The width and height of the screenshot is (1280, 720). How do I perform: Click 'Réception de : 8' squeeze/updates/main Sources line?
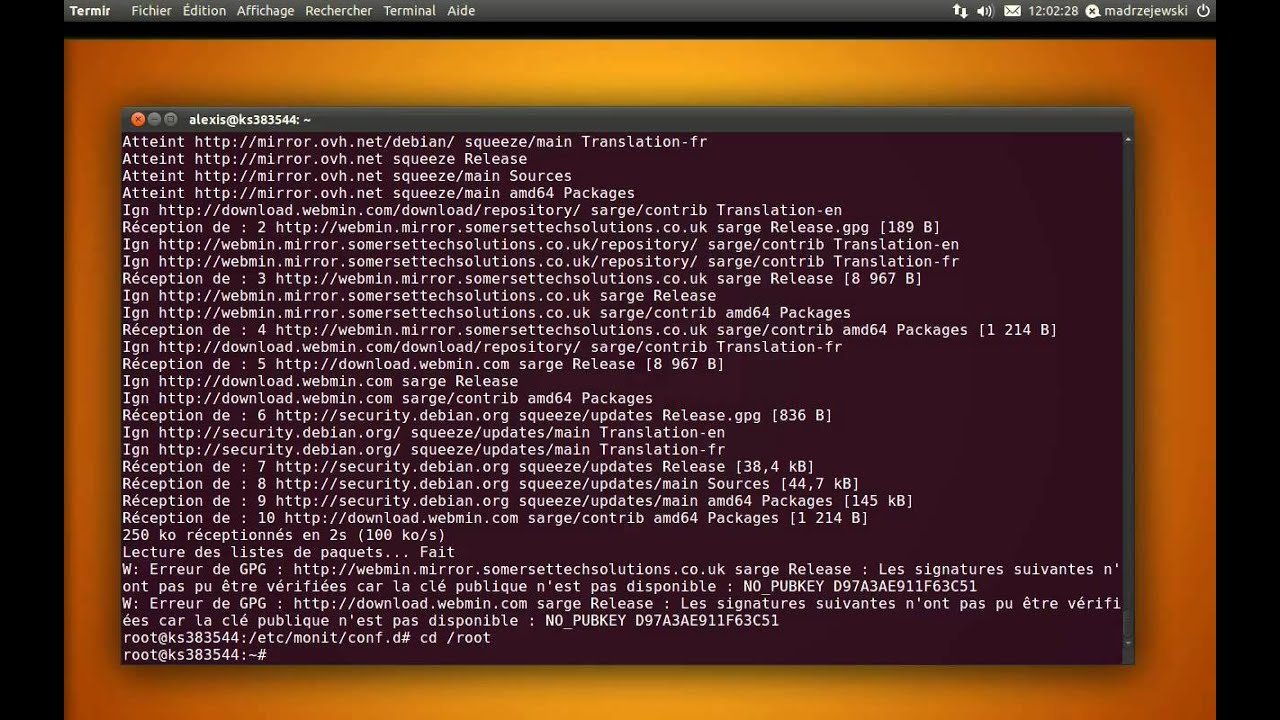click(491, 484)
